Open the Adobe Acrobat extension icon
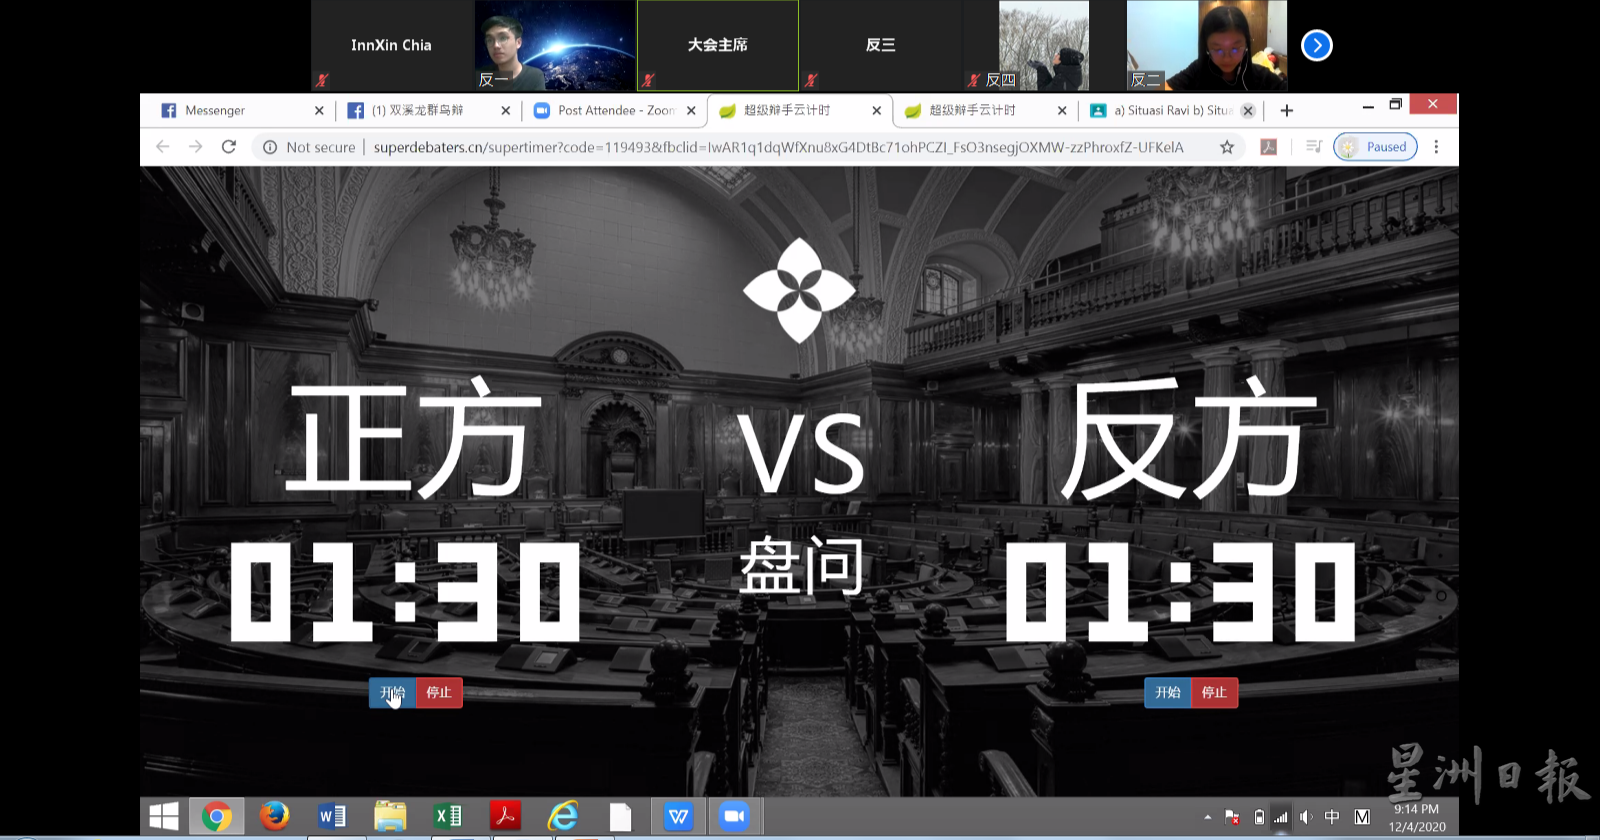This screenshot has height=840, width=1600. [1268, 147]
